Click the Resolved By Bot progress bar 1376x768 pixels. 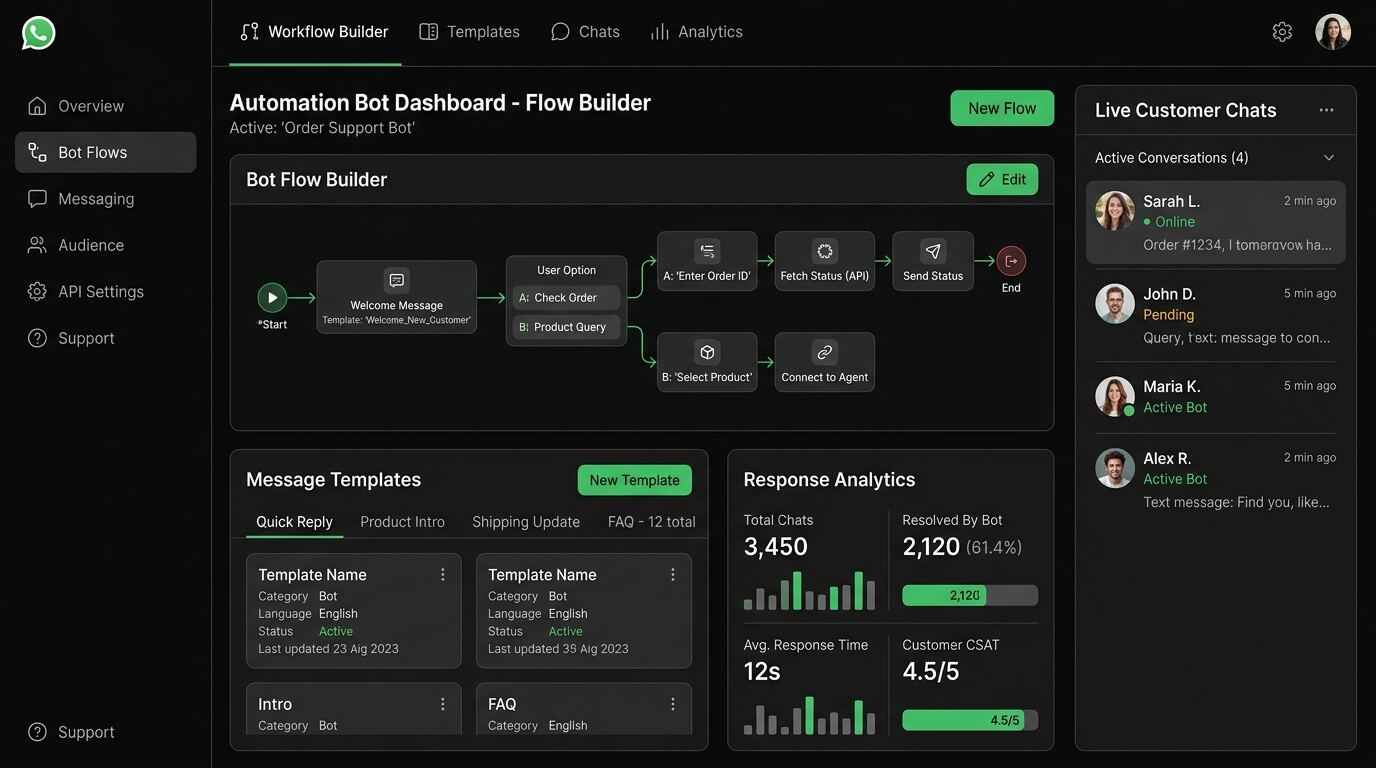(970, 595)
